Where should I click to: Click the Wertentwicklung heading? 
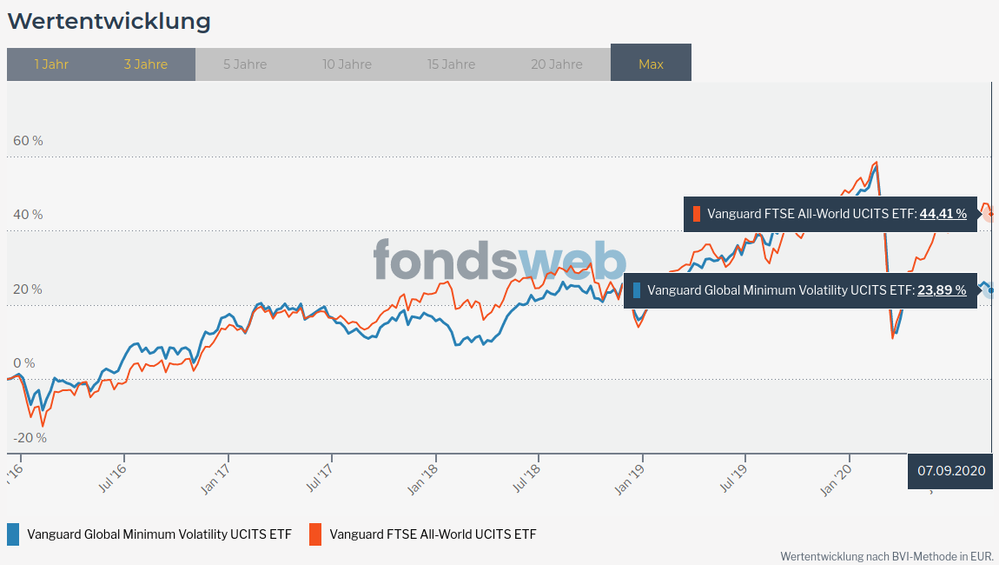point(109,20)
